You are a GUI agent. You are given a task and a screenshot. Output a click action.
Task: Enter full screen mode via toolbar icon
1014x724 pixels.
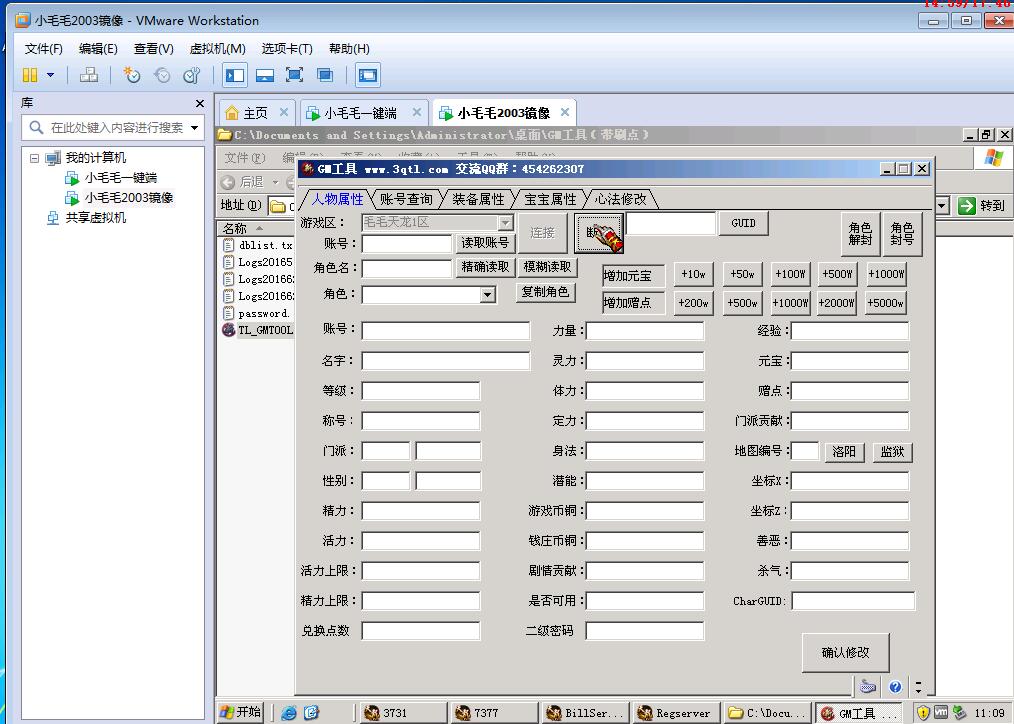[293, 75]
